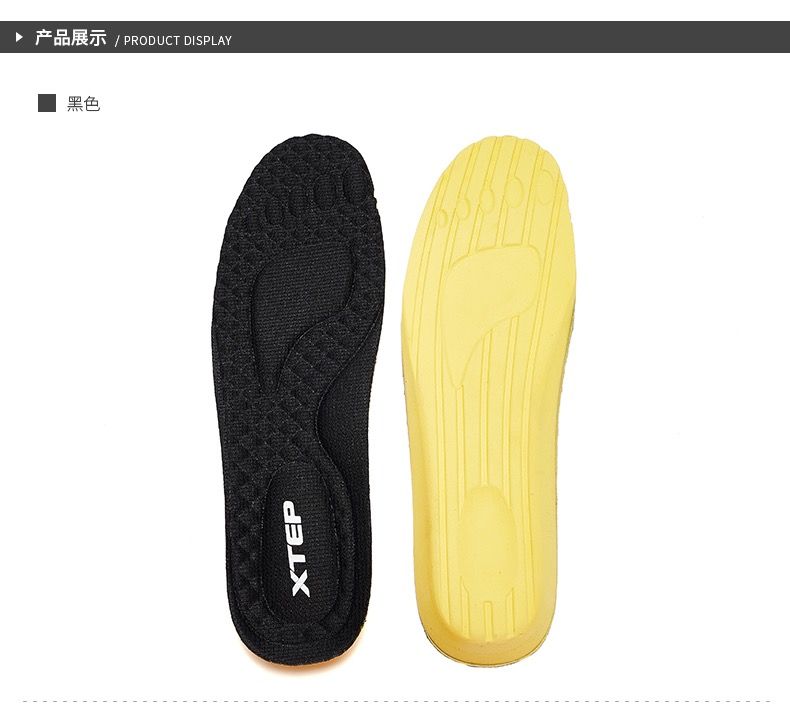Select the black color swatch square
The width and height of the screenshot is (790, 720).
tap(47, 103)
